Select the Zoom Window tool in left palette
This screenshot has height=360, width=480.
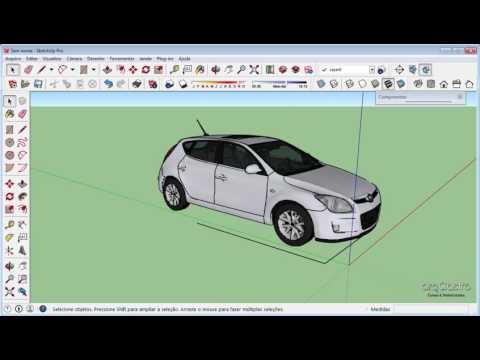[x=22, y=279]
